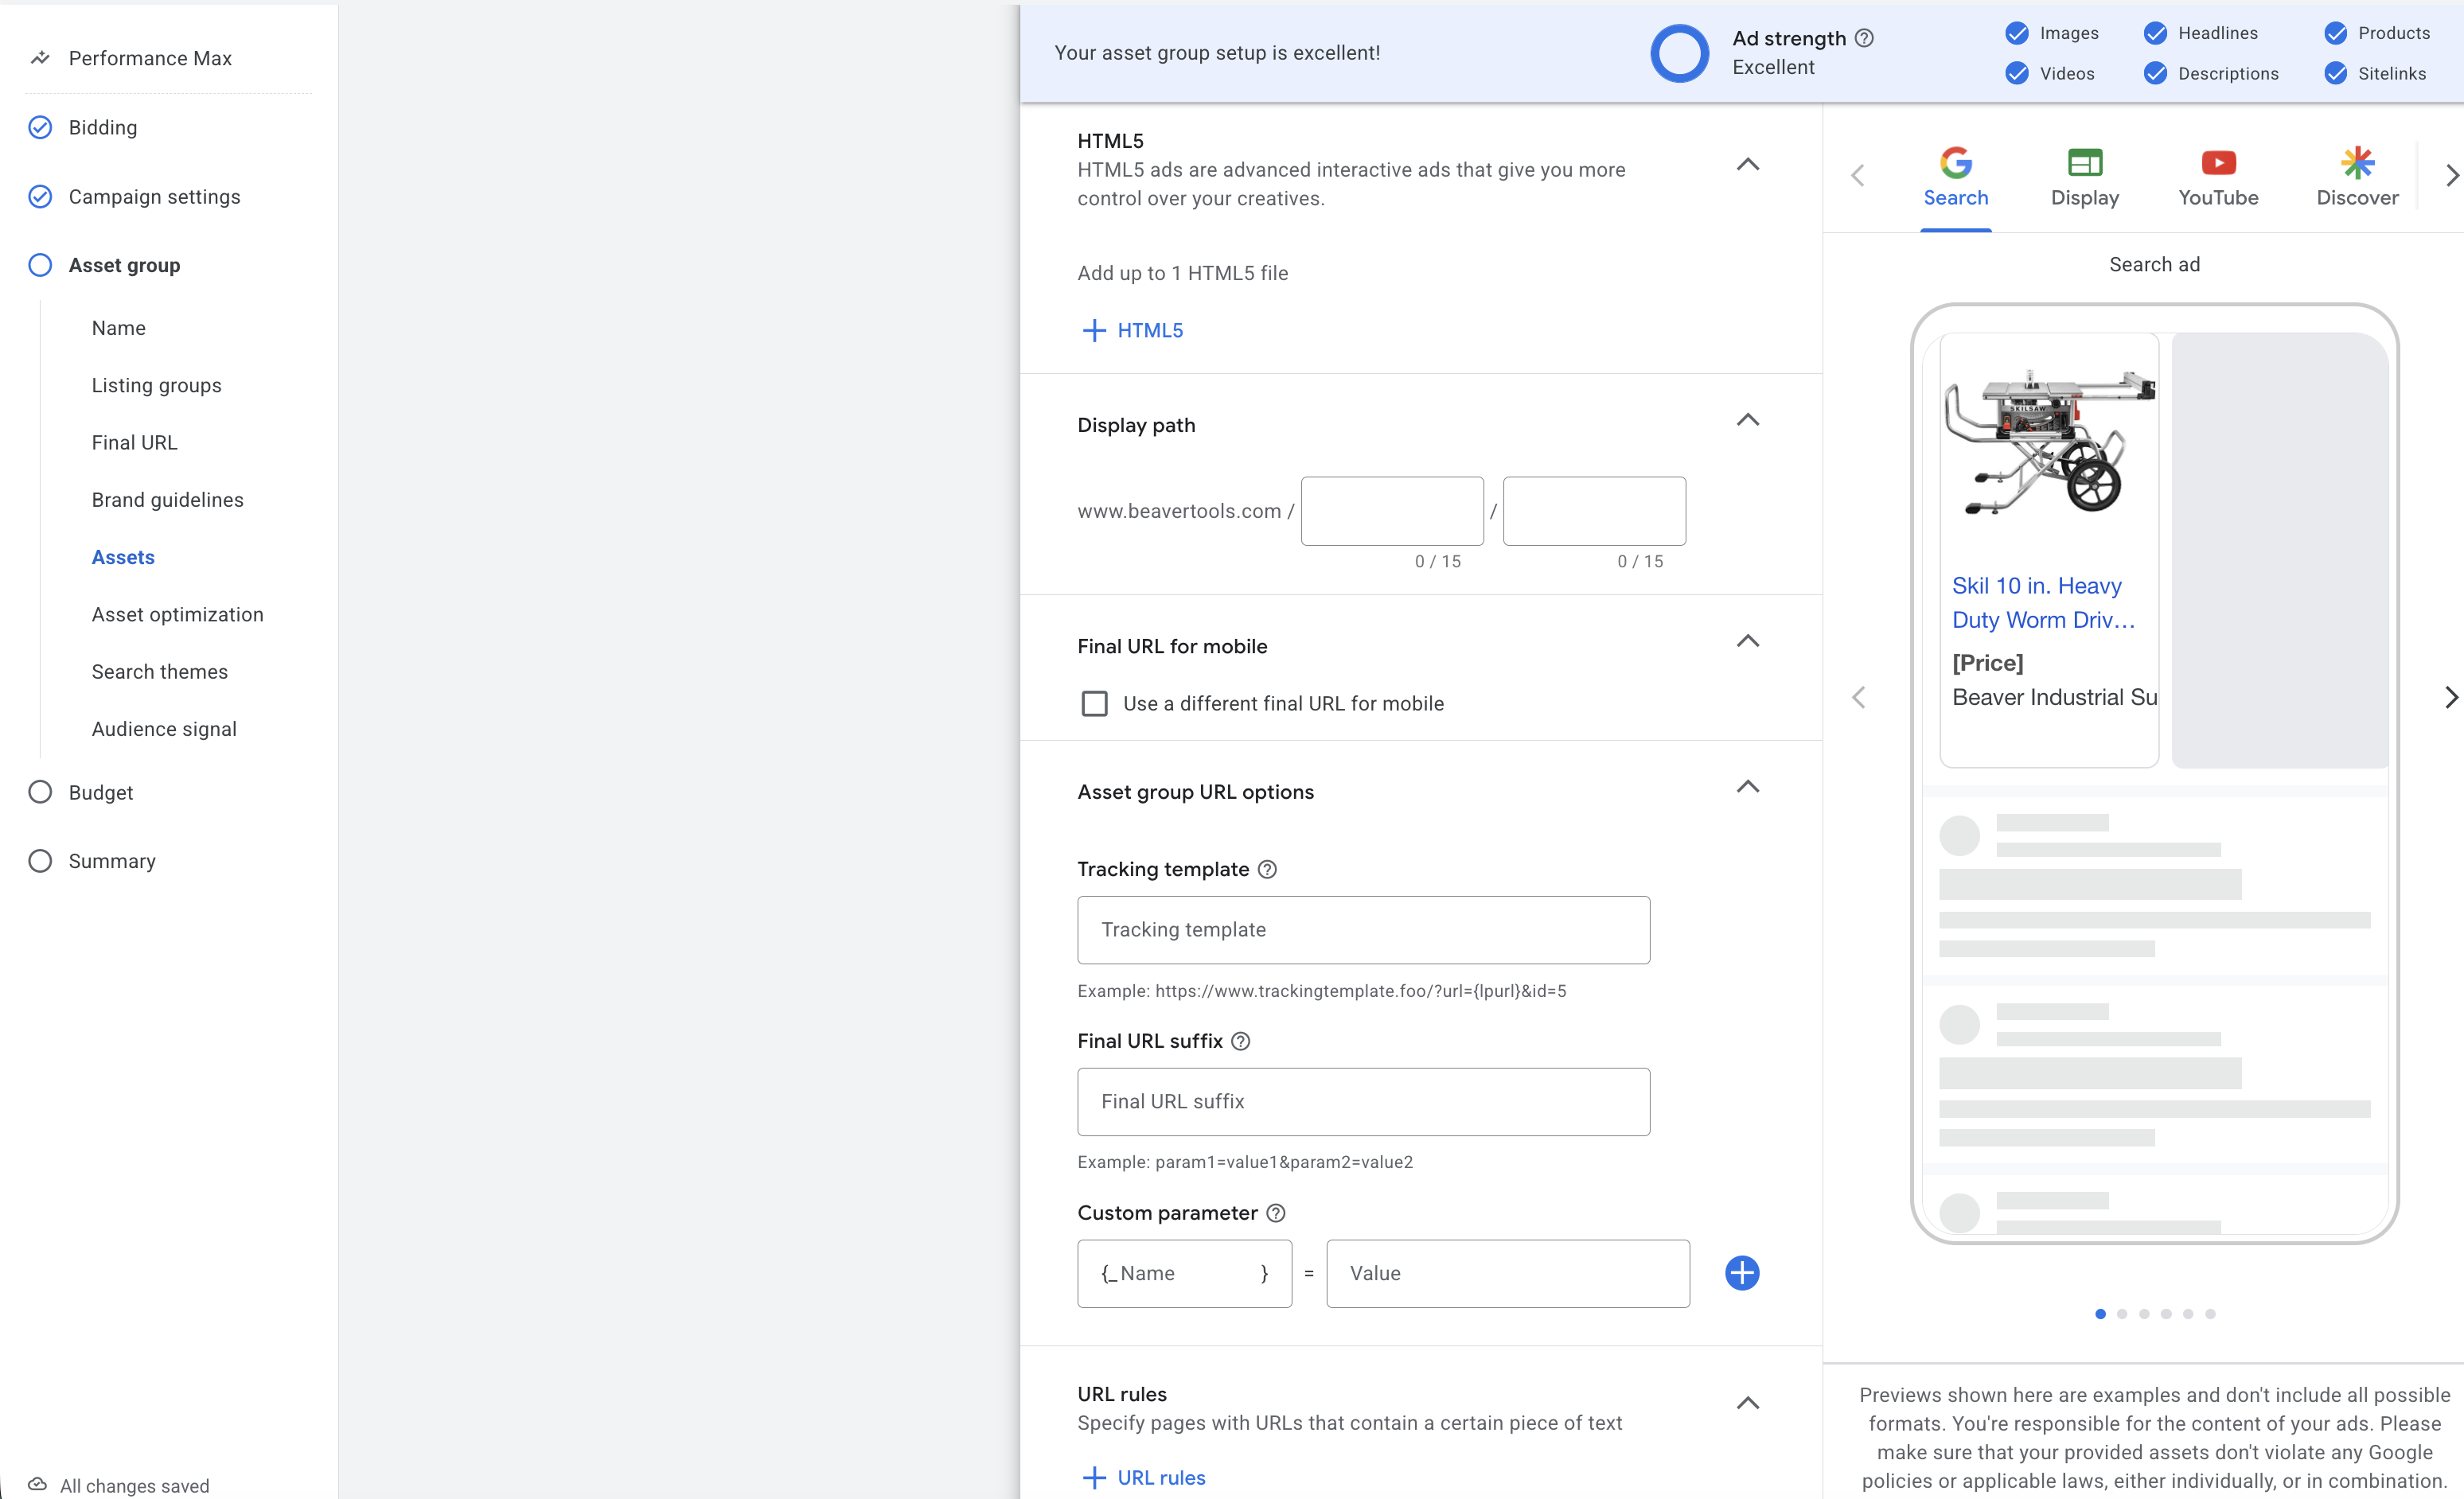Collapse the HTML5 section
Viewport: 2464px width, 1499px height.
(x=1747, y=164)
